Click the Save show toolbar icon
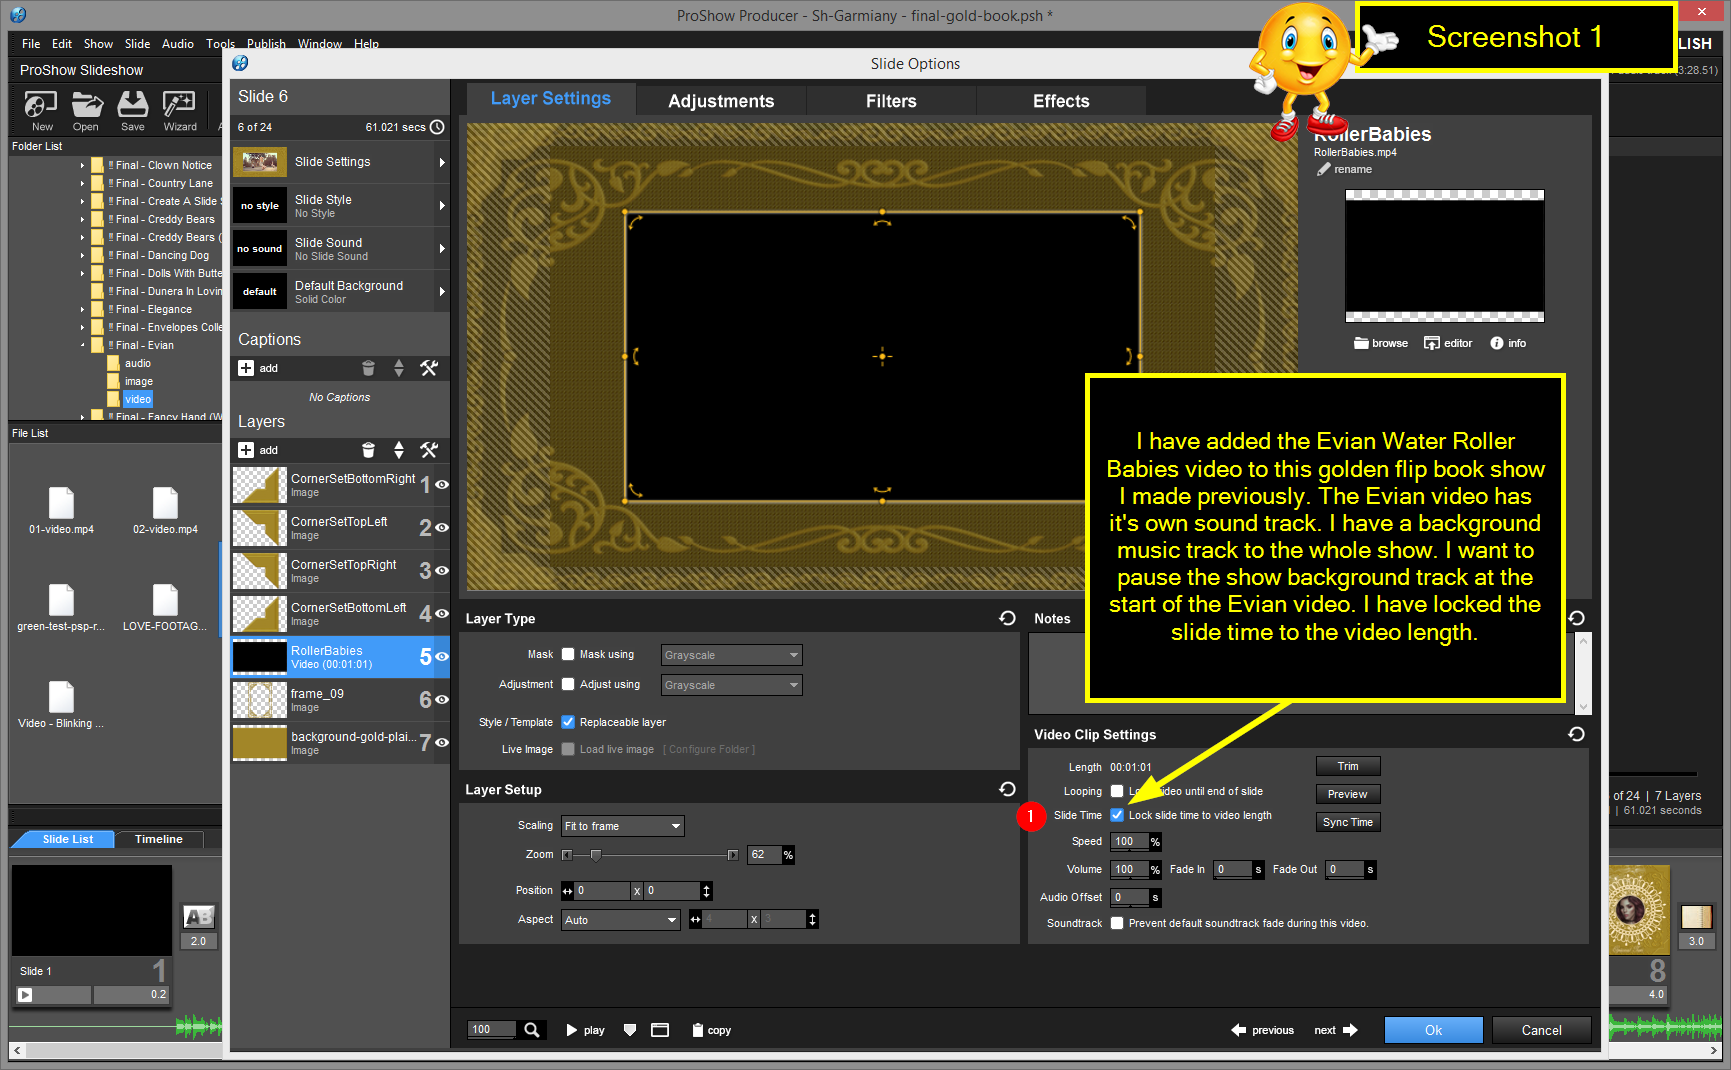 133,111
